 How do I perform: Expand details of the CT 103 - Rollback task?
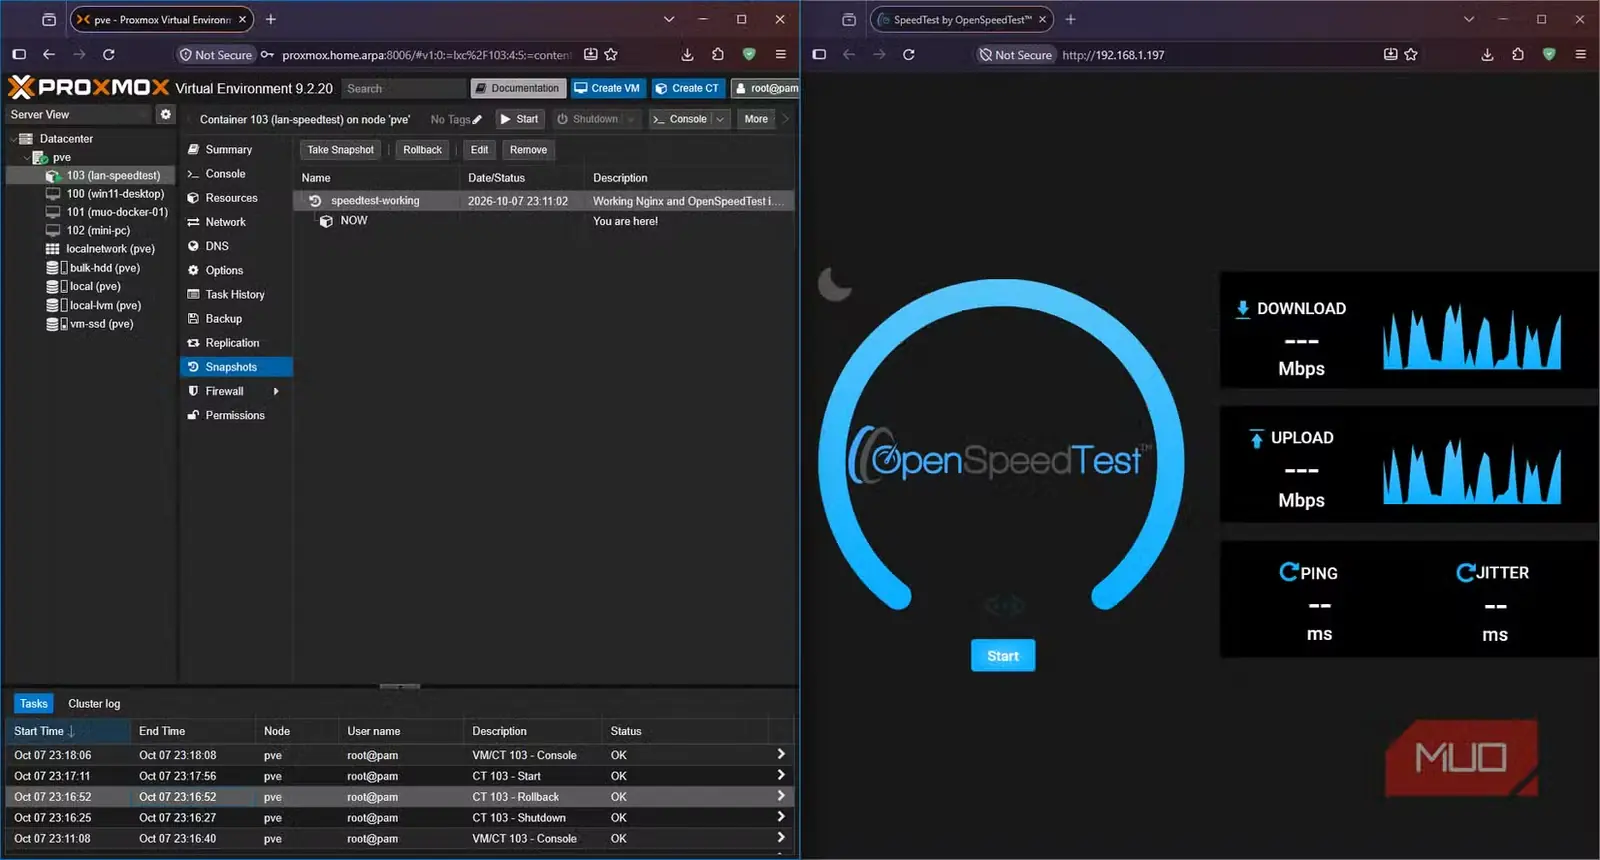click(x=781, y=797)
